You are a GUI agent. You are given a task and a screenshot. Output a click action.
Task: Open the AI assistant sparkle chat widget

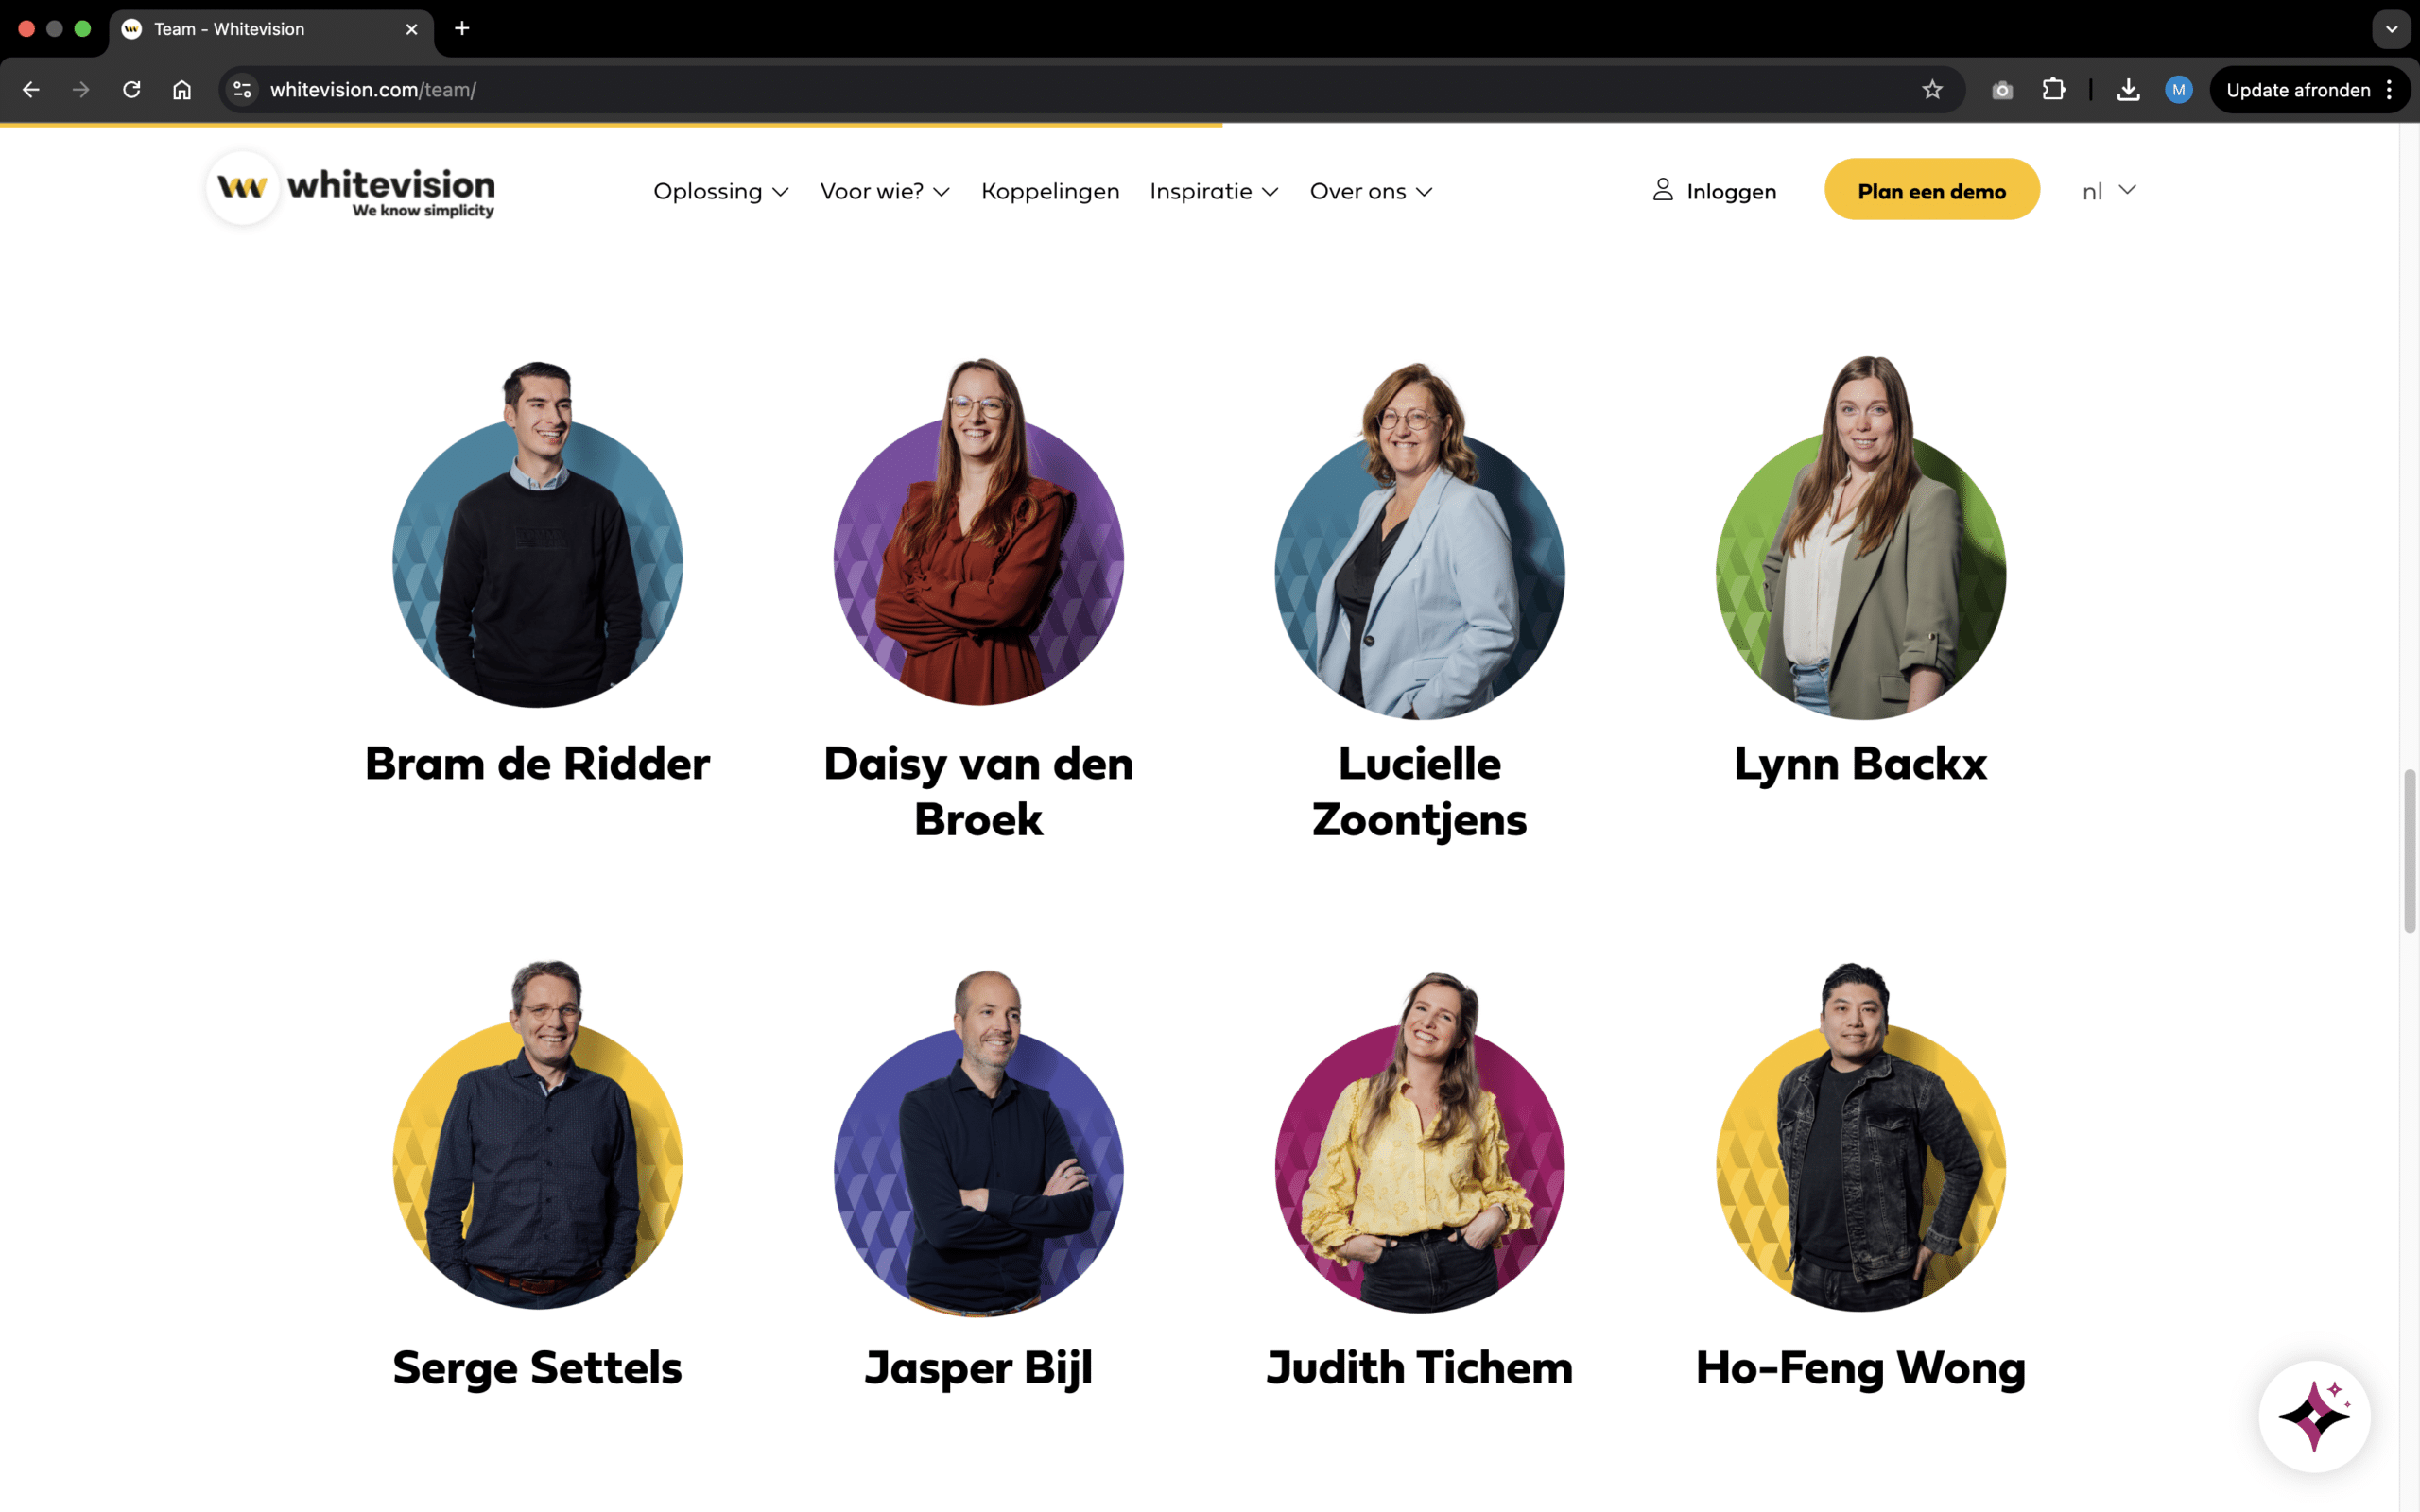(2314, 1416)
